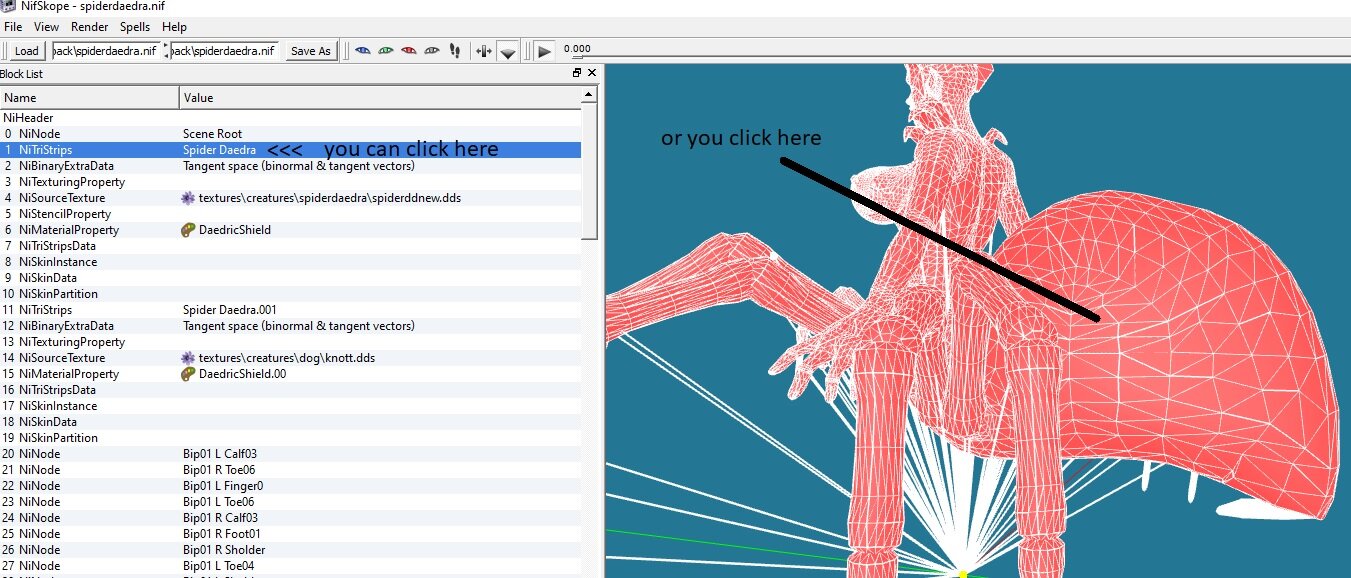1351x578 pixels.
Task: Select NiNode Bip01 L Toe06
Action: tap(290, 501)
